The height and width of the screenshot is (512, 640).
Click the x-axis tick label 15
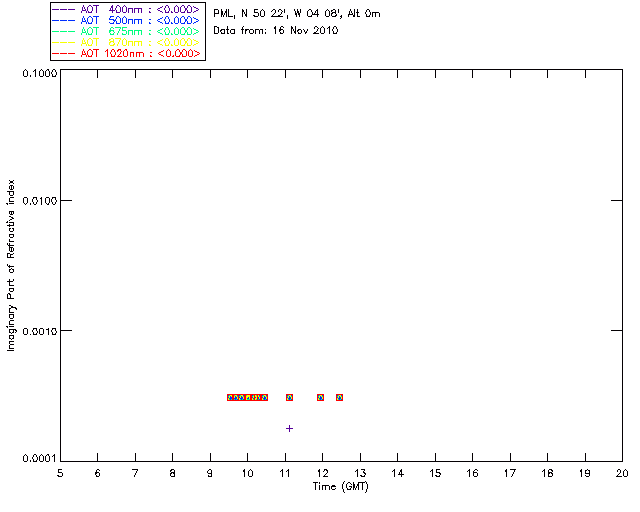pos(435,473)
